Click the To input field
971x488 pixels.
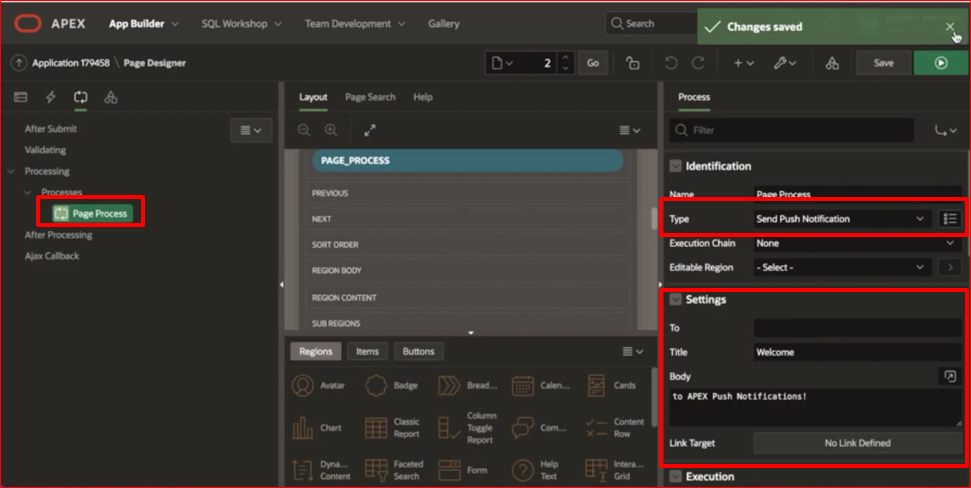coord(858,328)
